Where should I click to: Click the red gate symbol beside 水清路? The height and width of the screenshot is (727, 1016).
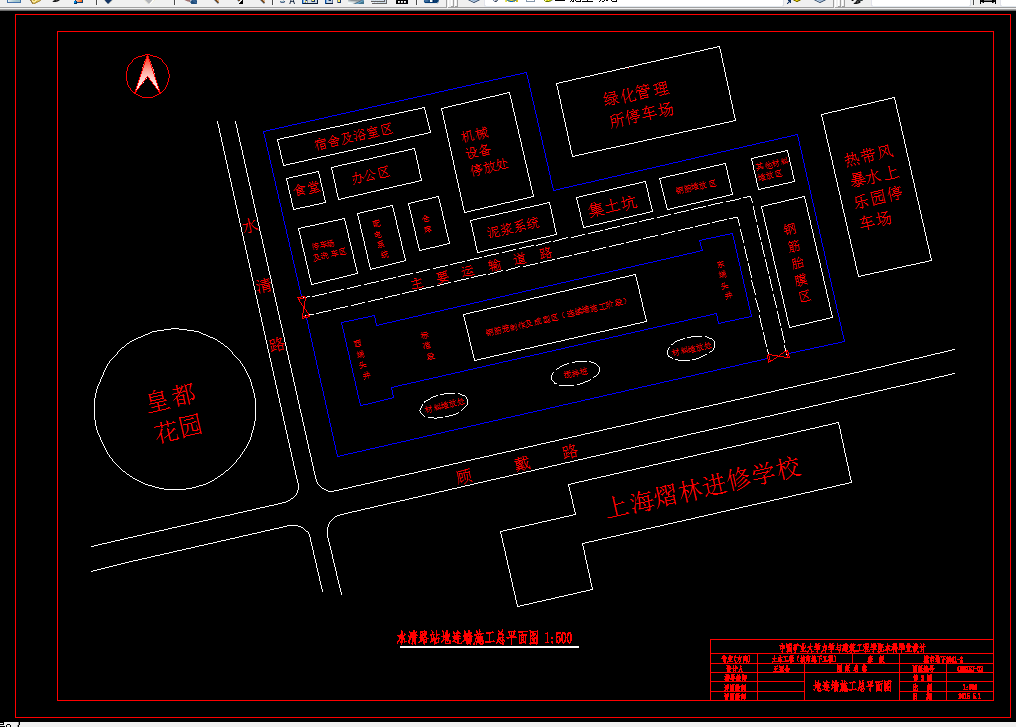click(303, 307)
